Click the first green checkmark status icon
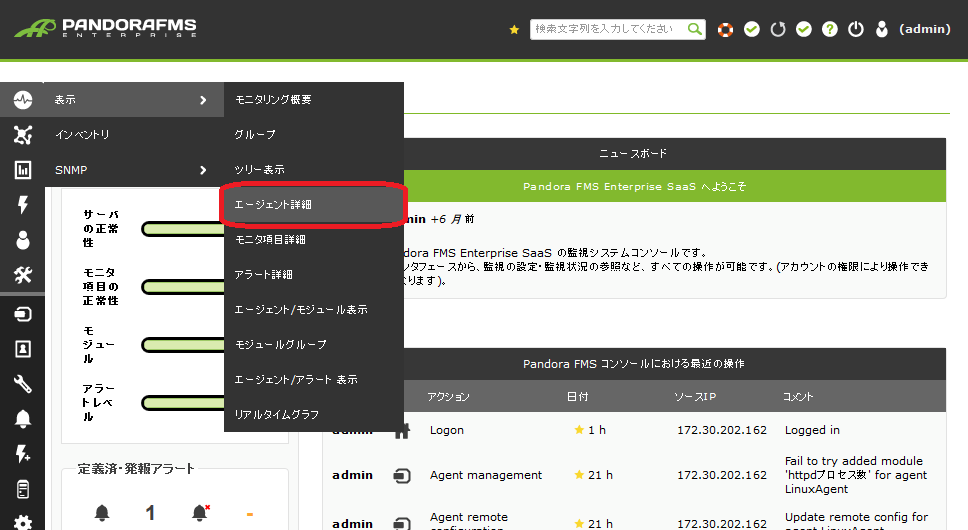The height and width of the screenshot is (530, 968). point(751,29)
